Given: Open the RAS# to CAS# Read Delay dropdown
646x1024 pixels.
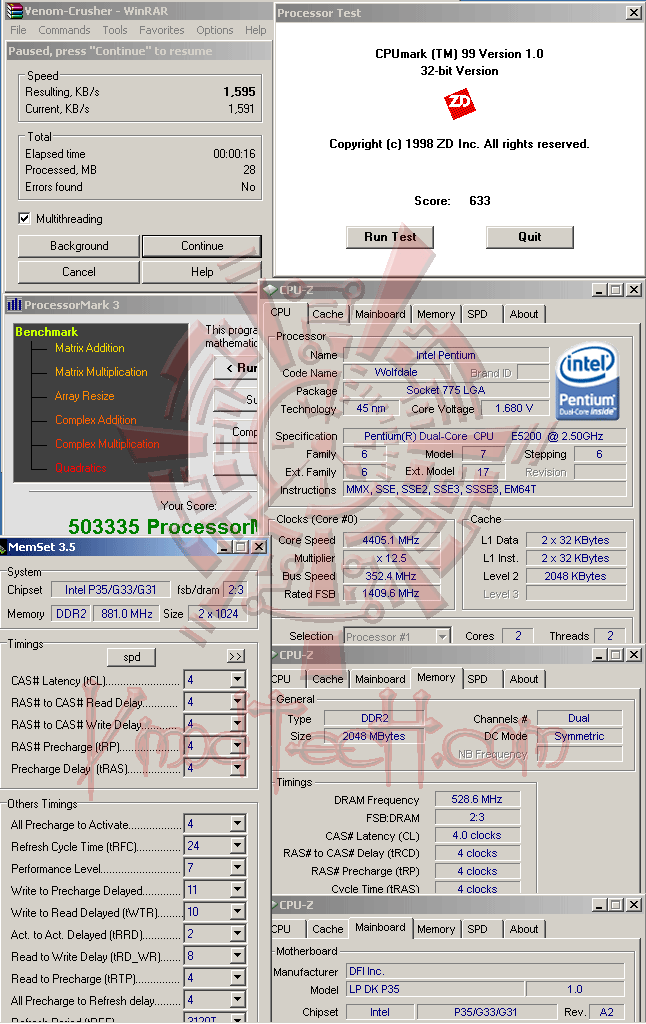Looking at the screenshot, I should coord(238,702).
